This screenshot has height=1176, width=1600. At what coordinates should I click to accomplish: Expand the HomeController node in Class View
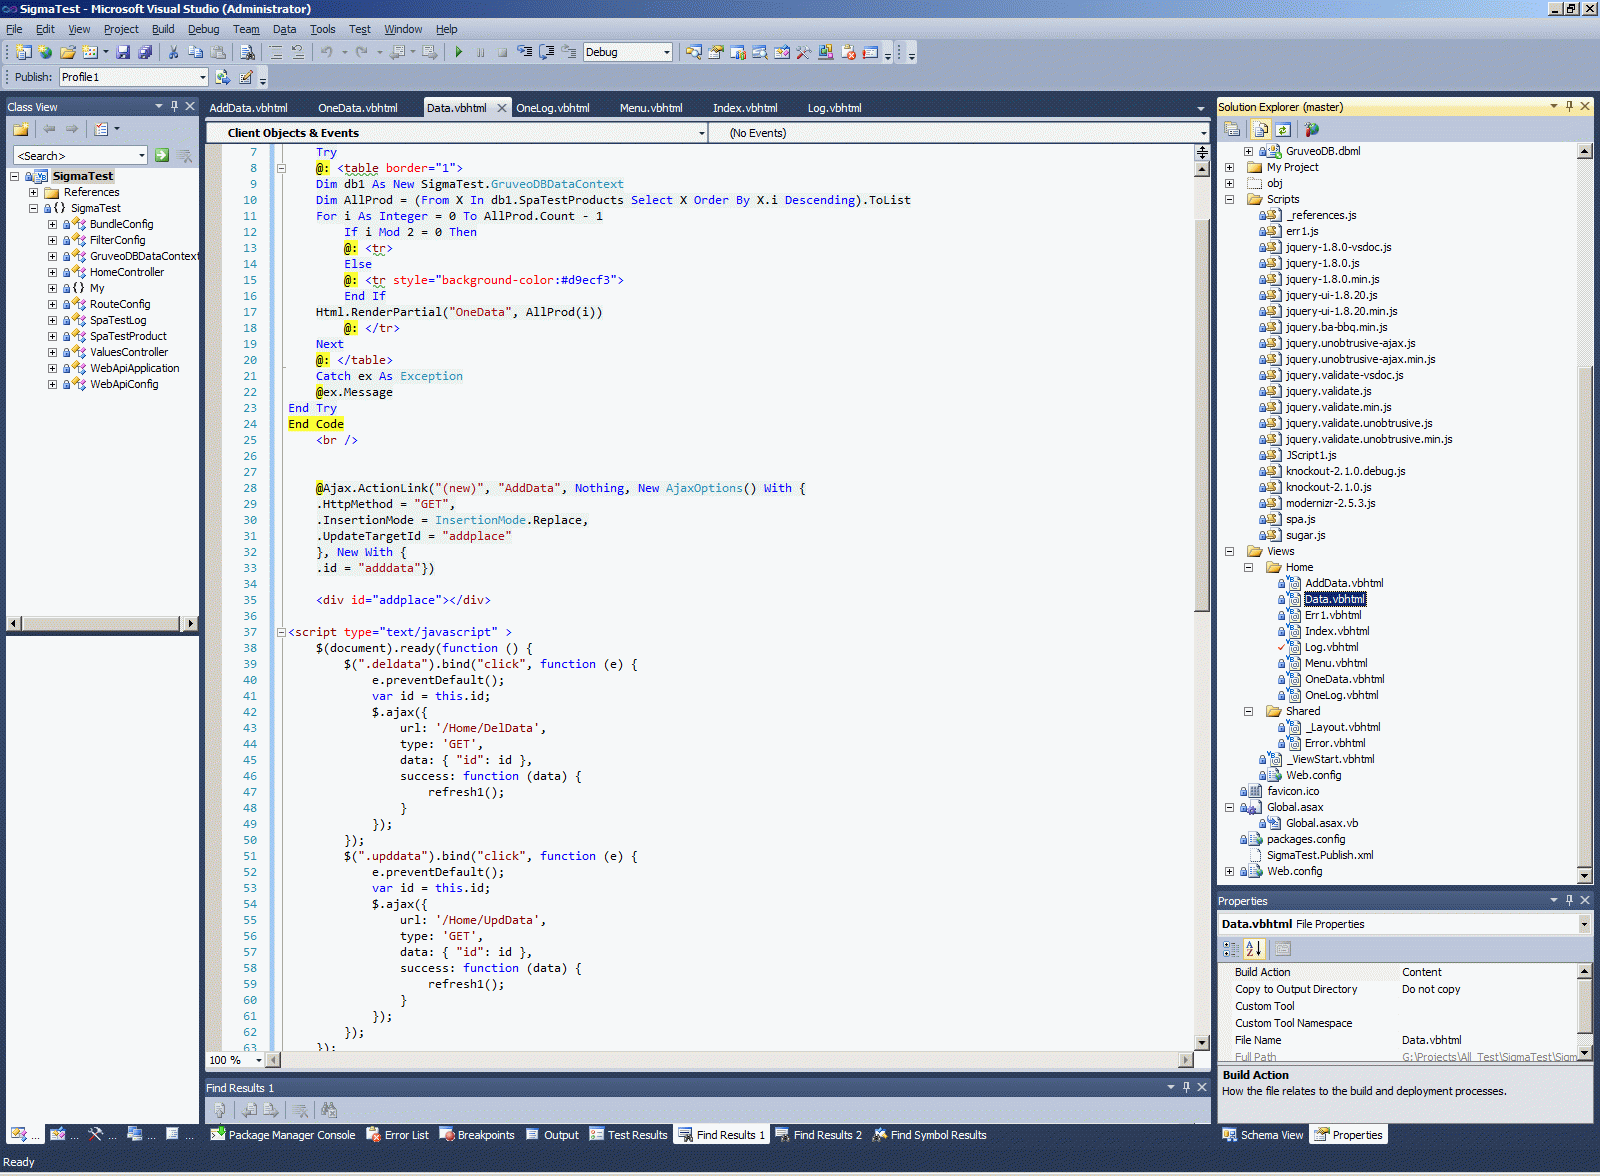point(52,272)
